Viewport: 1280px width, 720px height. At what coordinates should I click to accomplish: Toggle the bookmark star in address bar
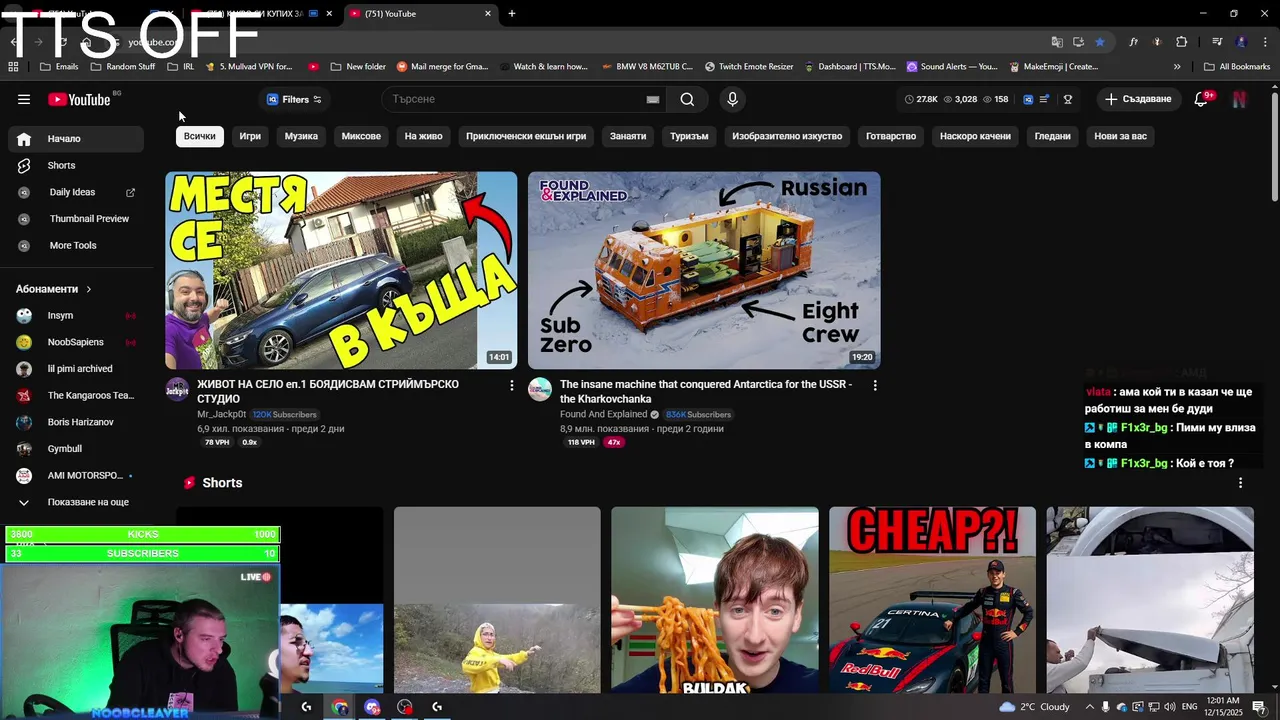(1100, 42)
